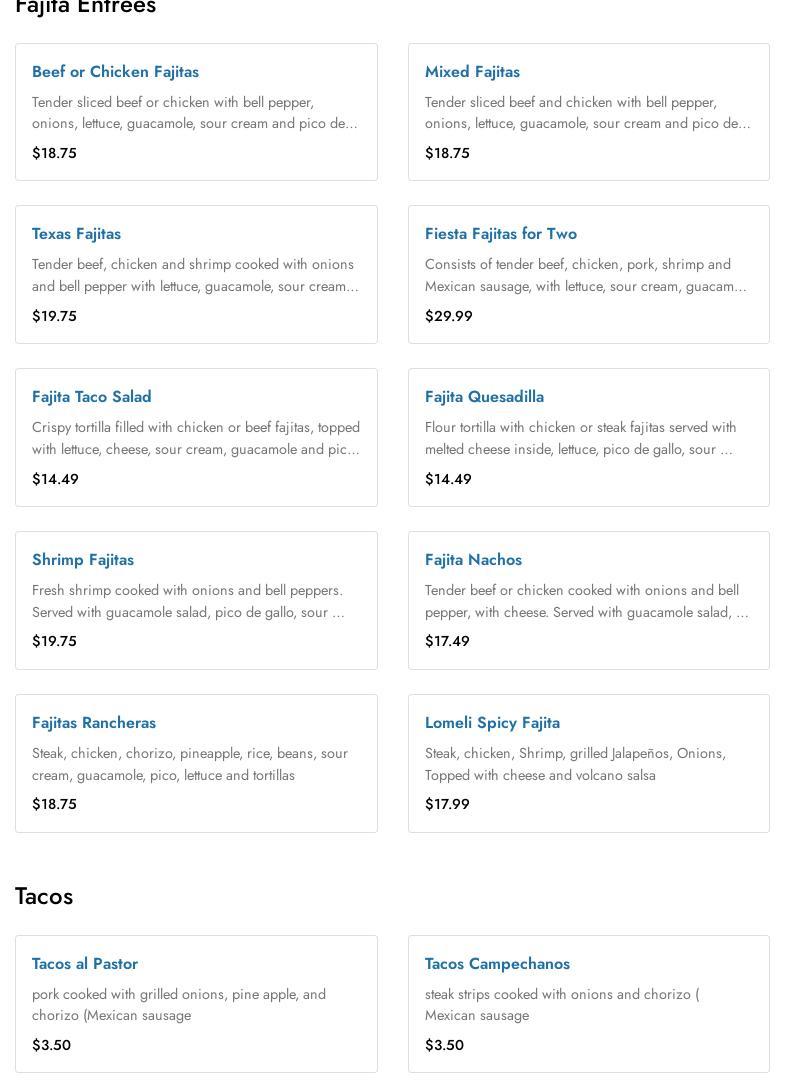Click the Tacos al Pastor $3.50 price

click(x=51, y=1045)
